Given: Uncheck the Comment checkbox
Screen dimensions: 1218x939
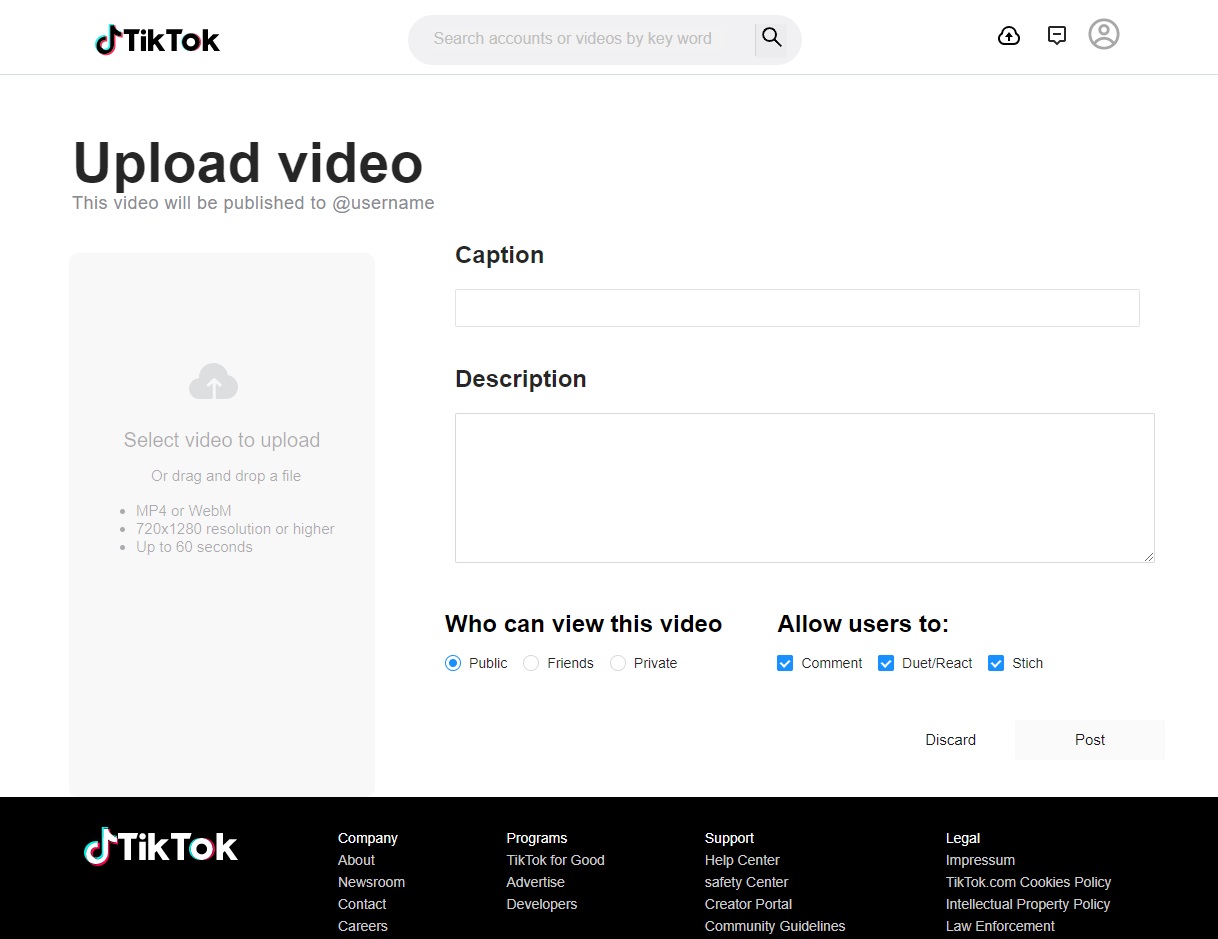Looking at the screenshot, I should [785, 663].
